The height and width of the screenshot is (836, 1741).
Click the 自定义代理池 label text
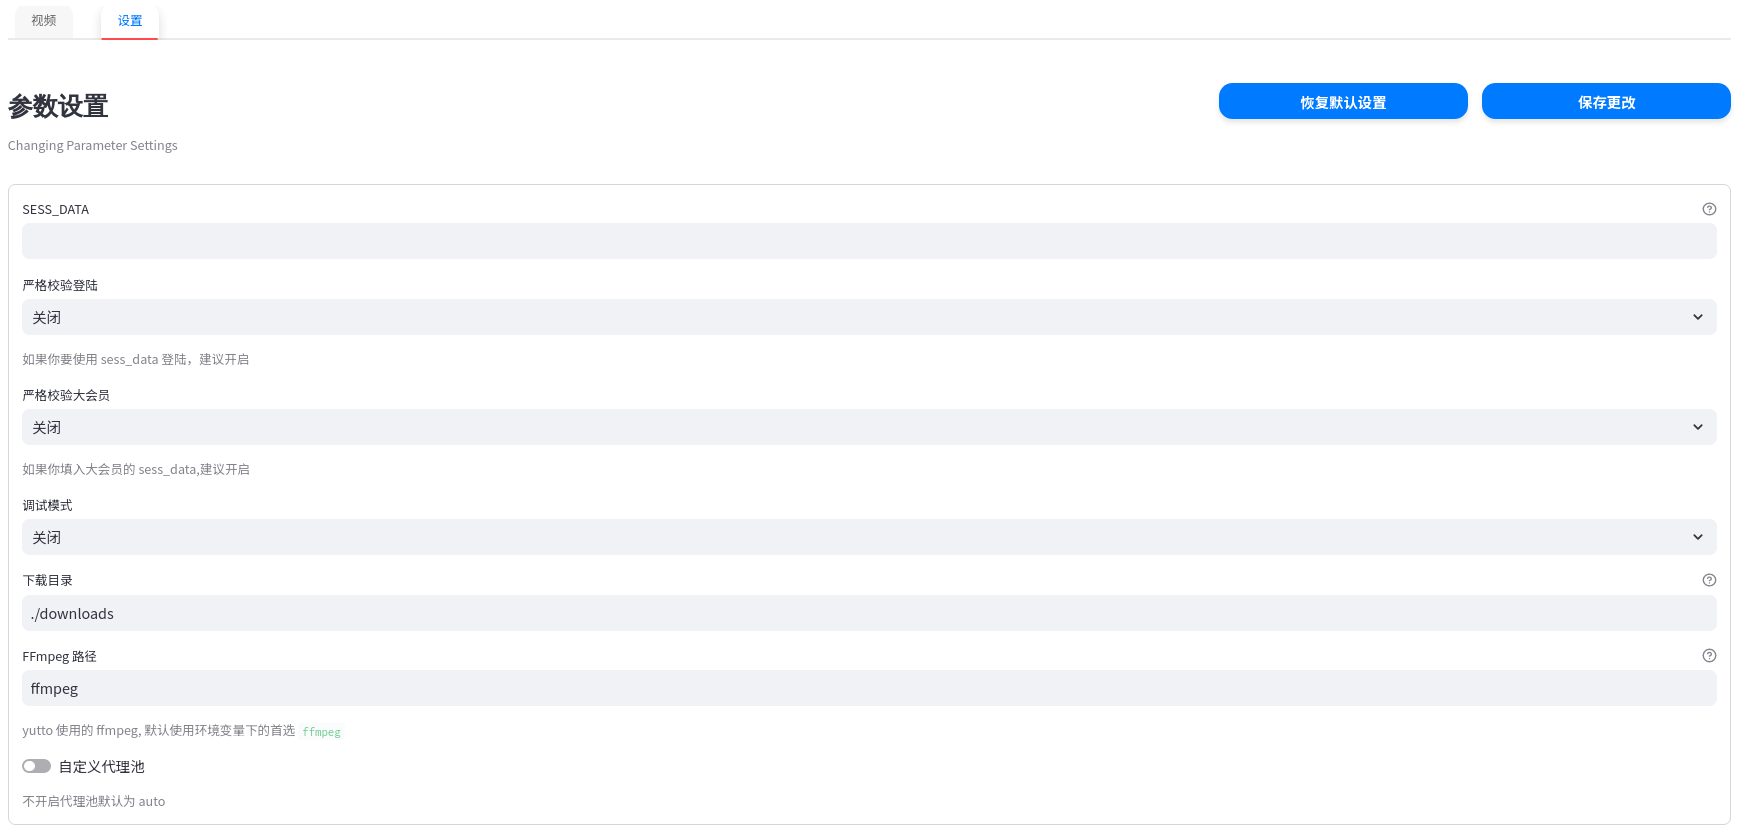tap(102, 767)
